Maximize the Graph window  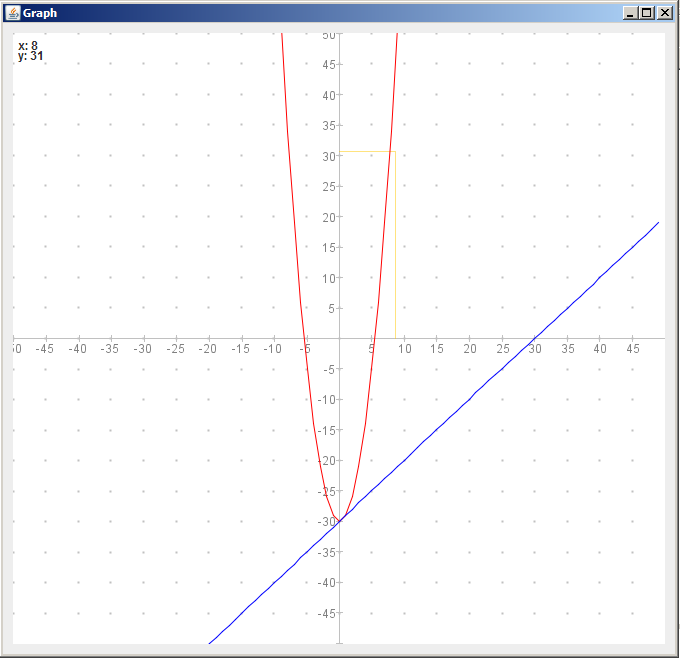[646, 13]
